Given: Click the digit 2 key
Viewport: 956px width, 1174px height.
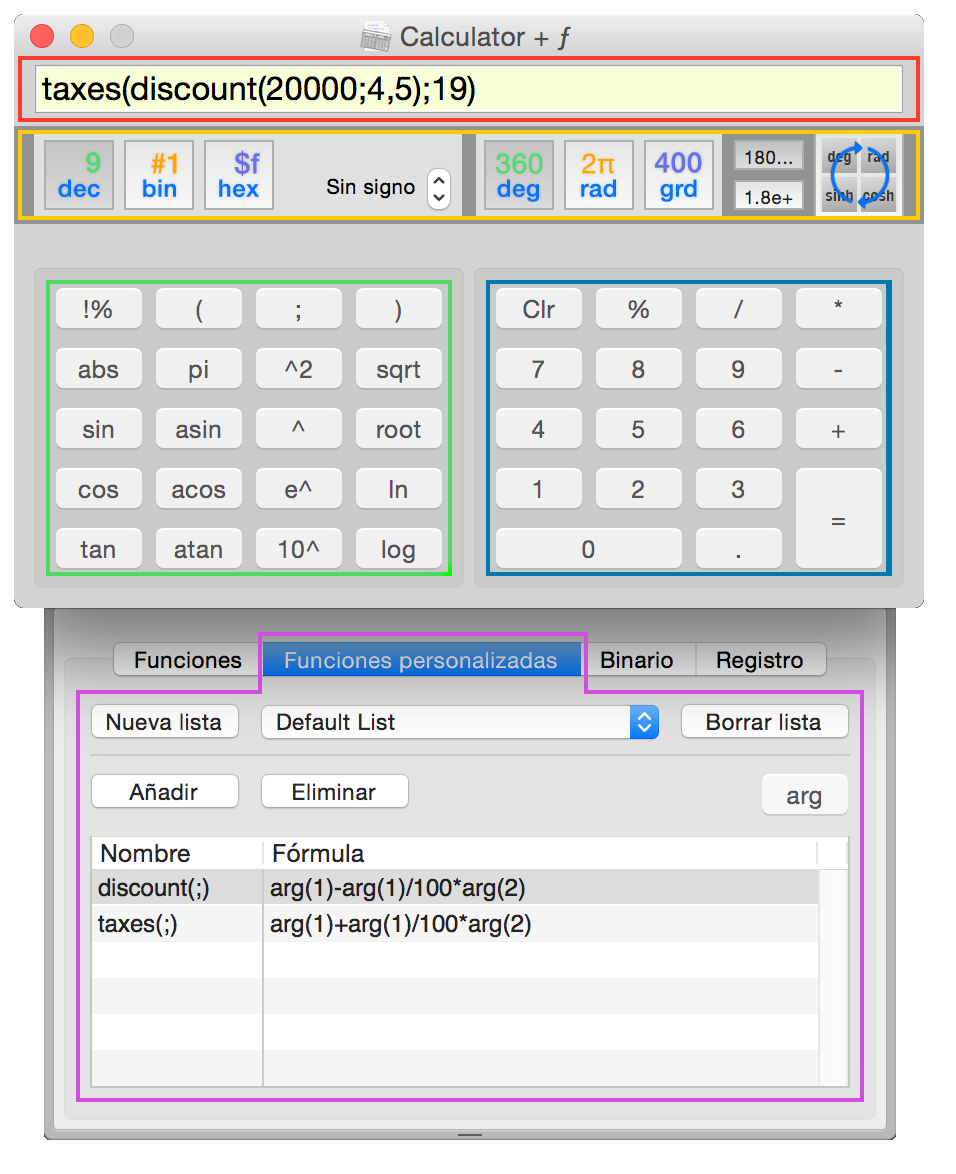Looking at the screenshot, I should tap(639, 489).
